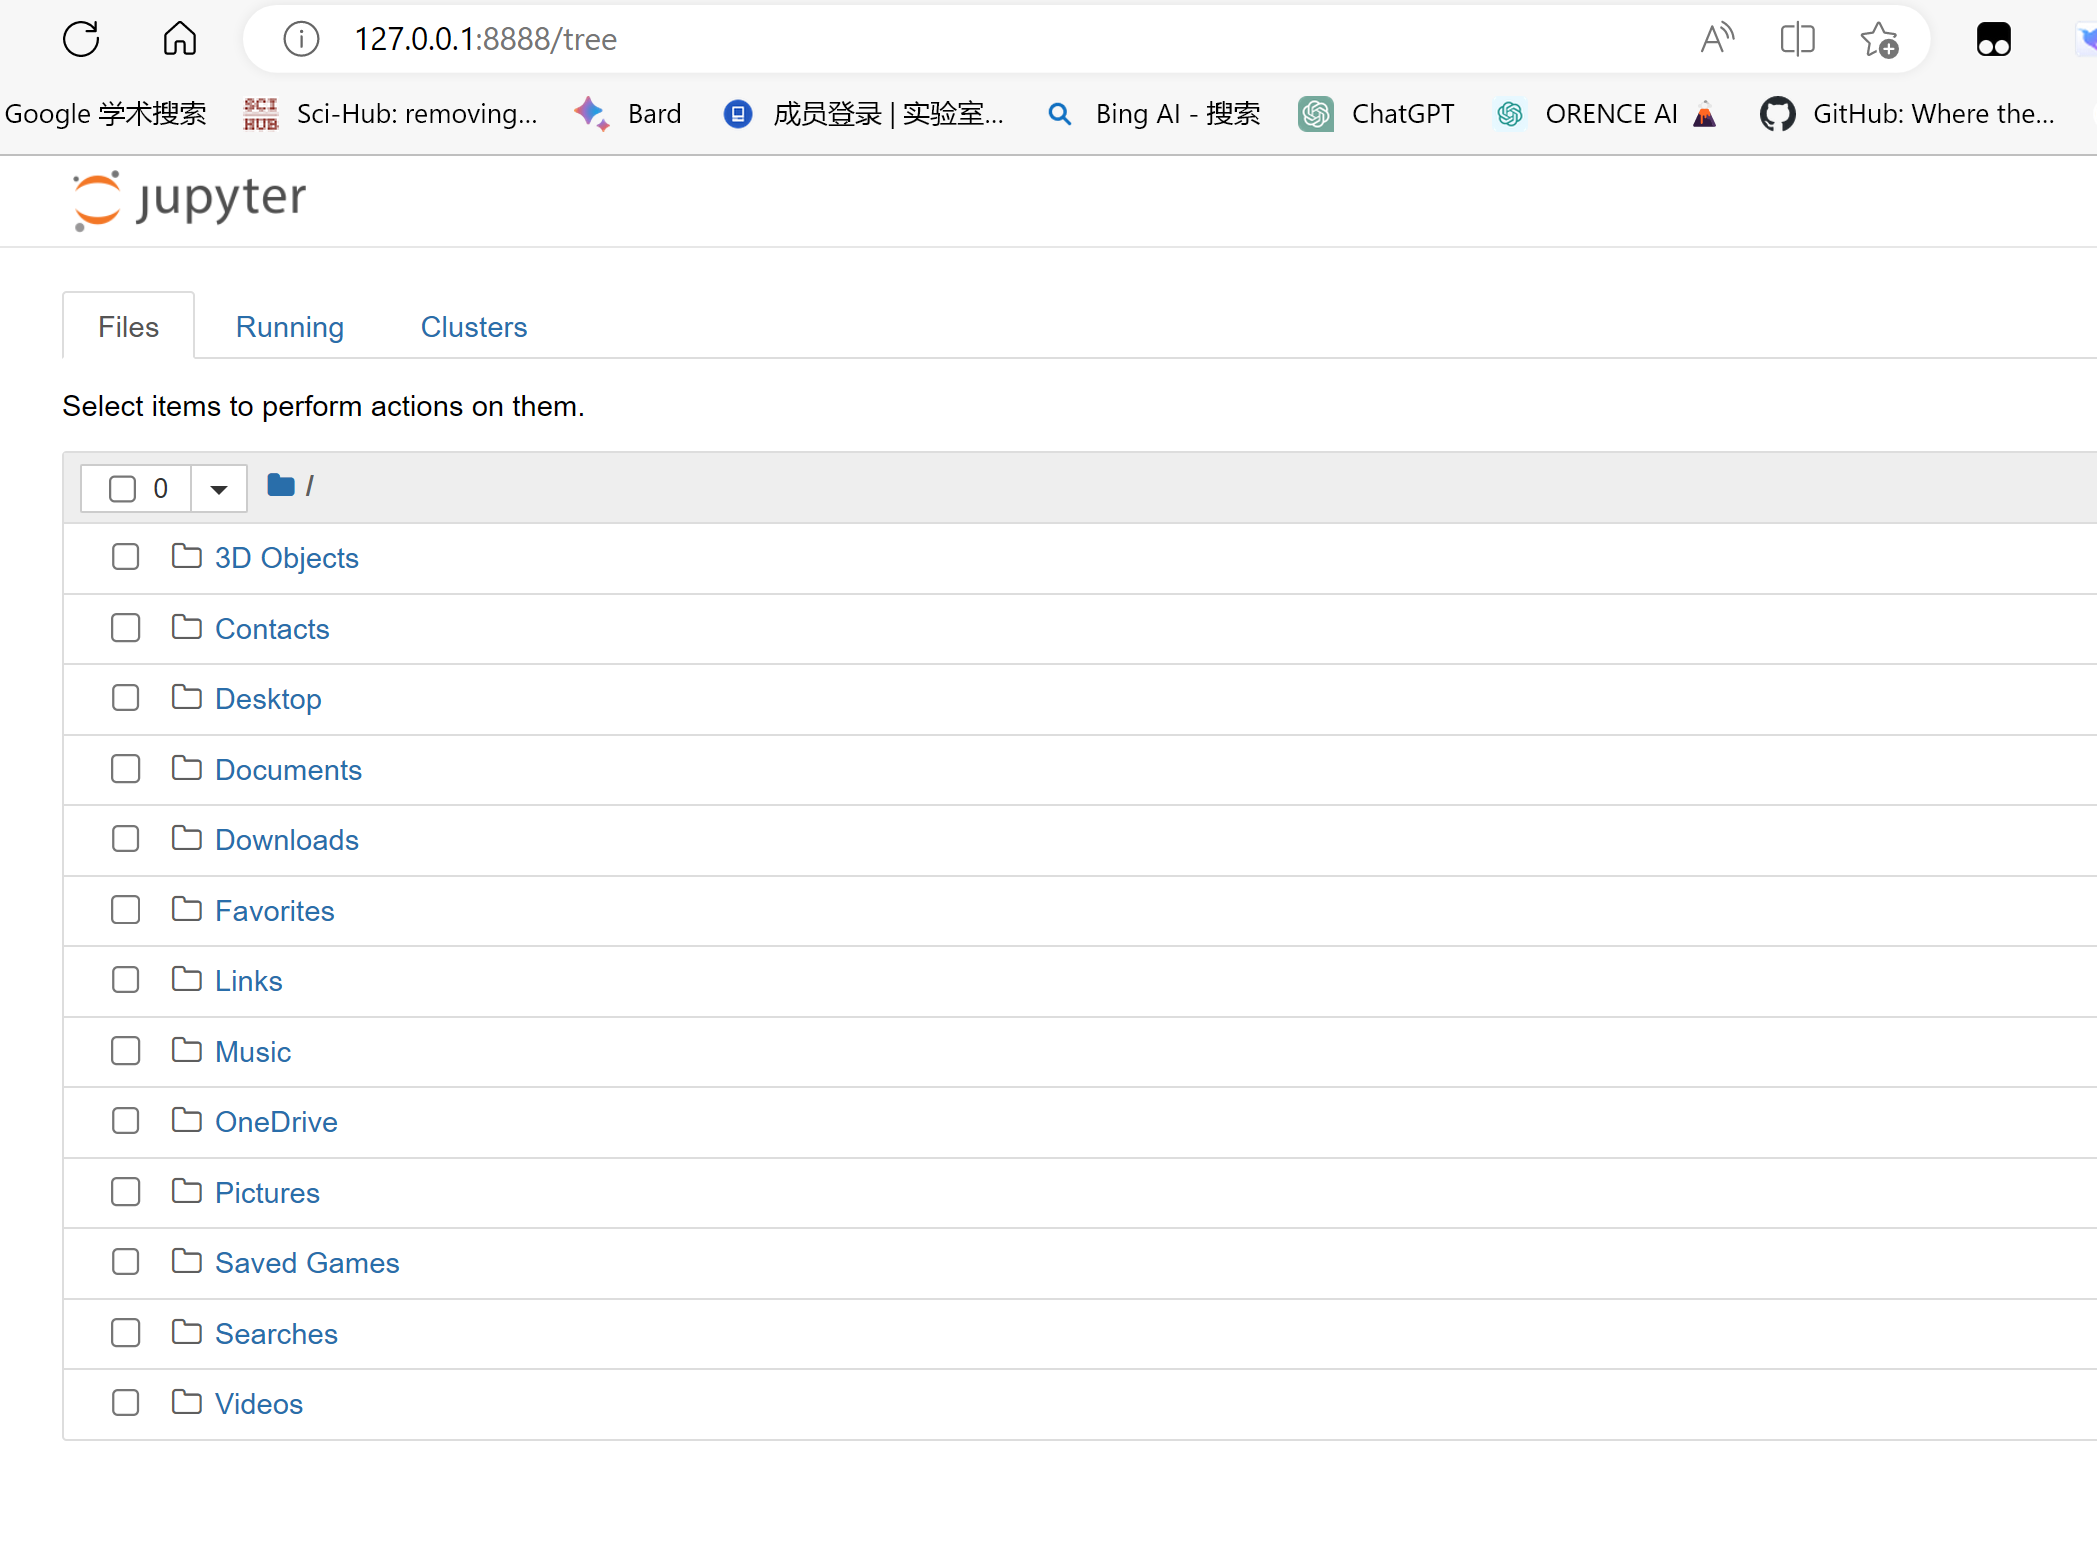This screenshot has height=1547, width=2097.
Task: Open the OneDrive folder link
Action: click(x=276, y=1122)
